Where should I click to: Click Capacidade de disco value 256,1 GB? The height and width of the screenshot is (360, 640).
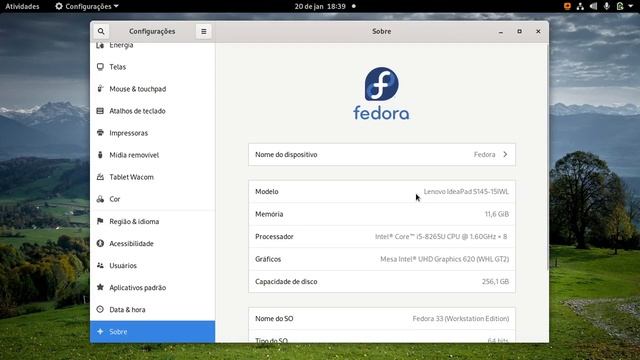pyautogui.click(x=496, y=281)
